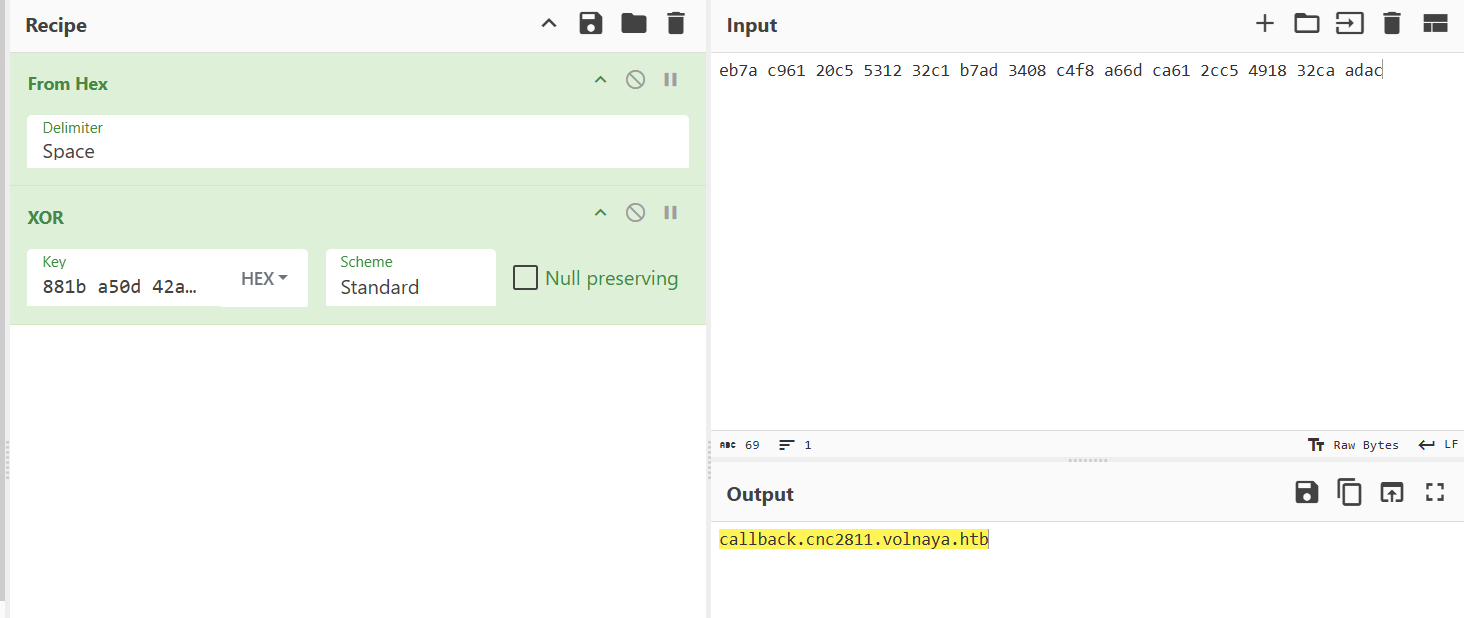Screen dimensions: 1464x618
Task: Collapse the Recipe pane
Action: [x=549, y=23]
